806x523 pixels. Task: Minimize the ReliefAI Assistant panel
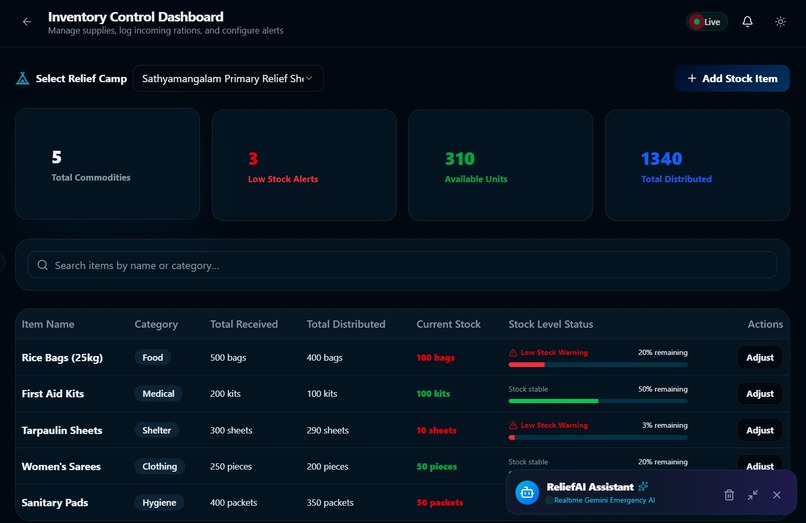click(x=753, y=495)
